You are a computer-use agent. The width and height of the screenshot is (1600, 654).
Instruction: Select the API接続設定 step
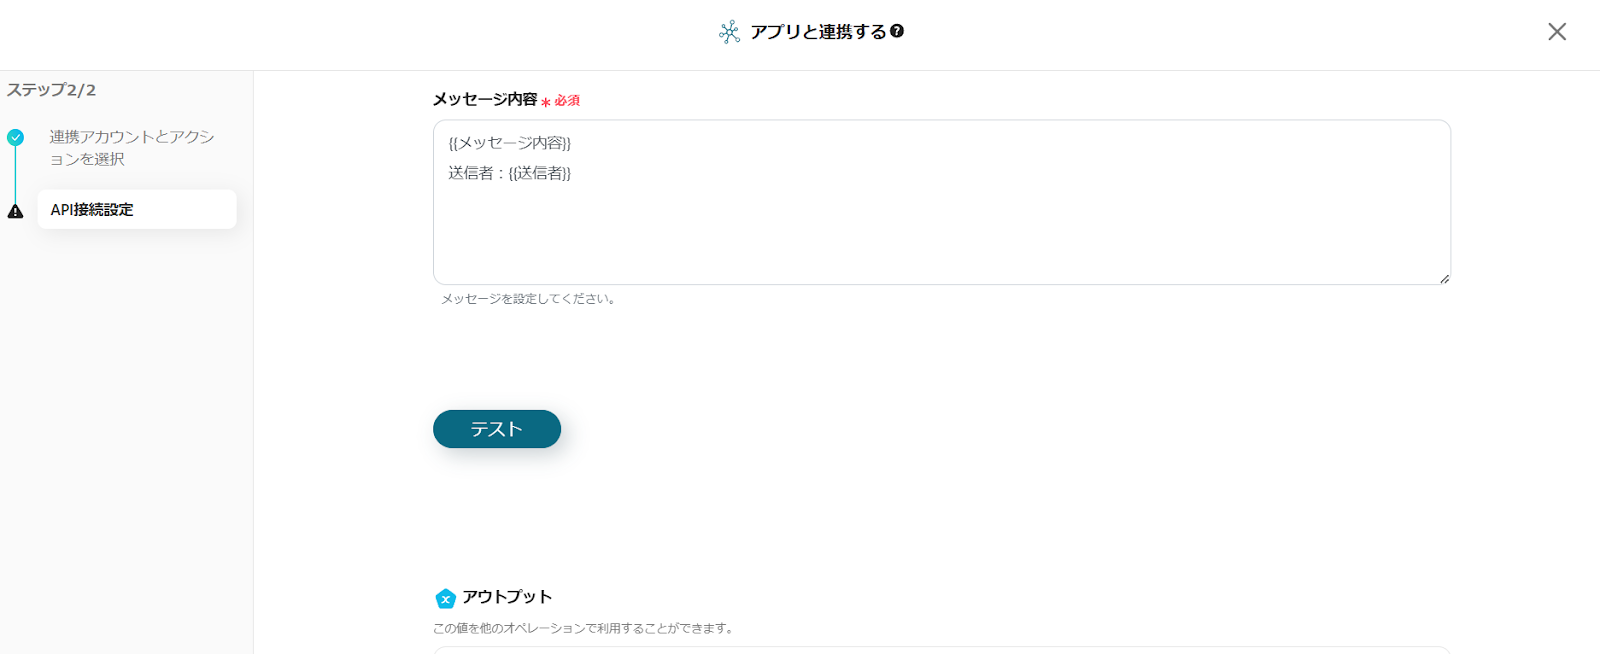tap(136, 210)
